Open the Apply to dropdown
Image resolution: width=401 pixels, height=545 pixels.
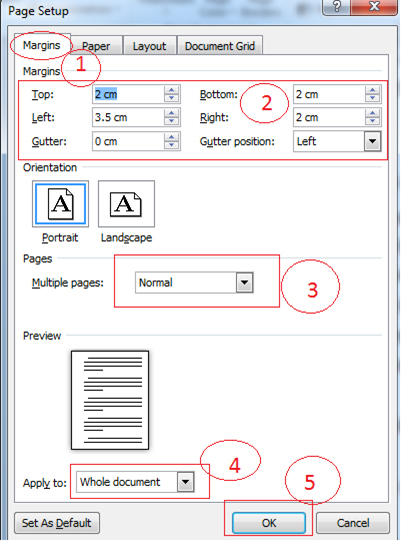[186, 482]
